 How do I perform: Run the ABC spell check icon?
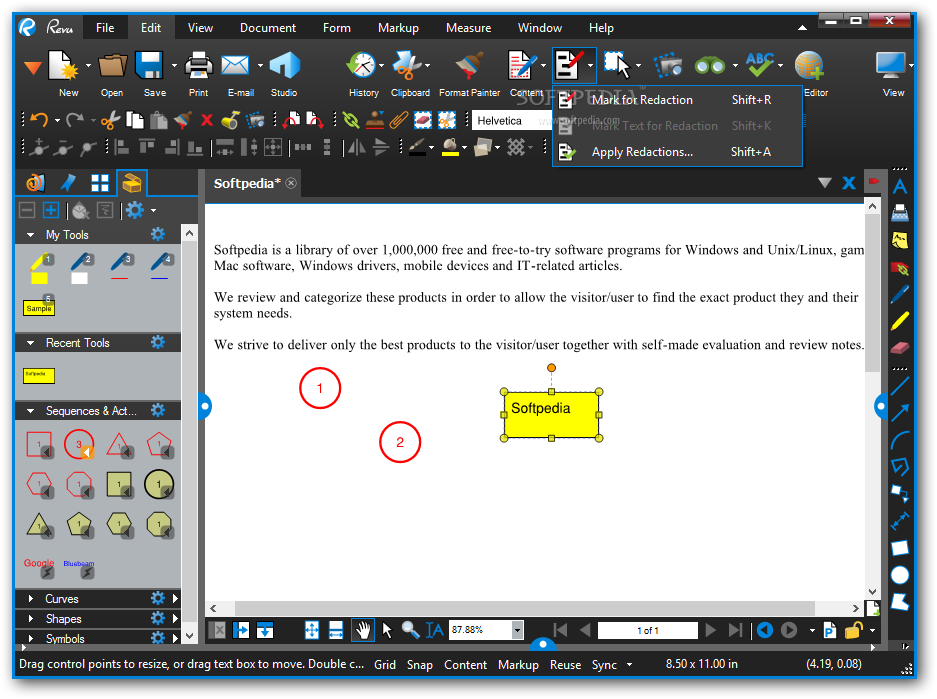760,65
